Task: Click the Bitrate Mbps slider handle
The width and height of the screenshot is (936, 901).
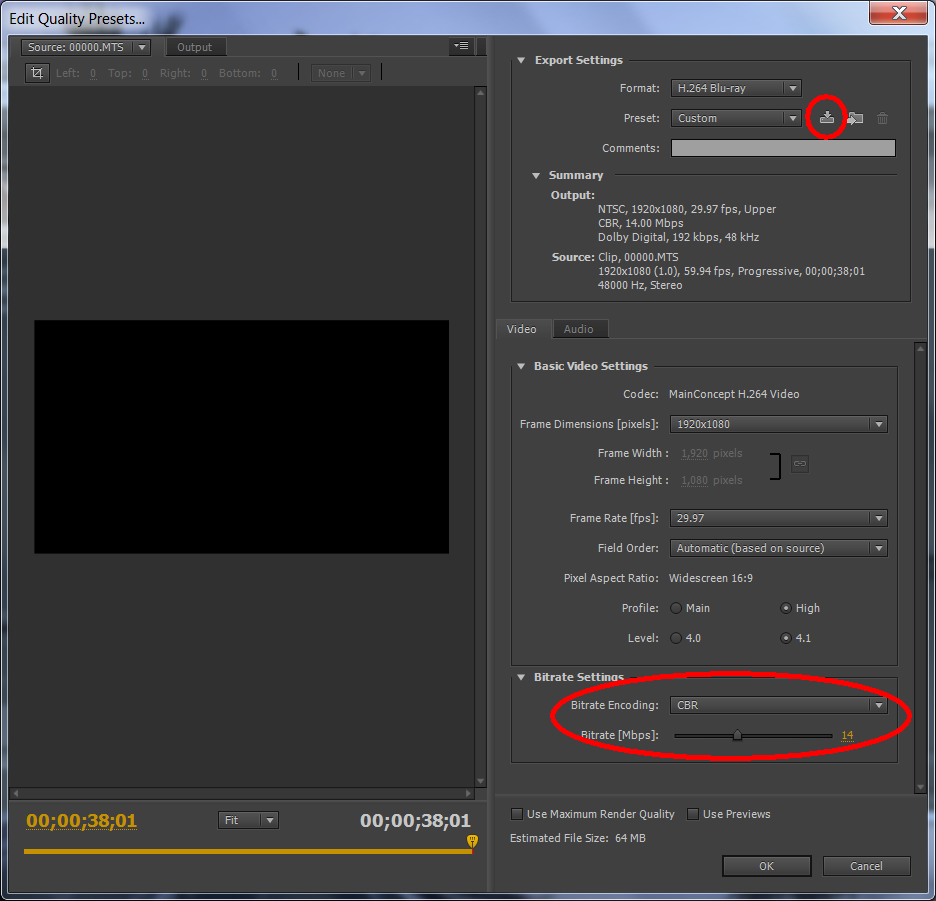Action: [x=737, y=735]
